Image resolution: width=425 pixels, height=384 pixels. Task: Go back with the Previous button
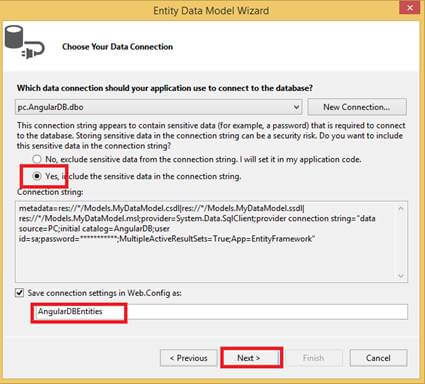point(188,358)
